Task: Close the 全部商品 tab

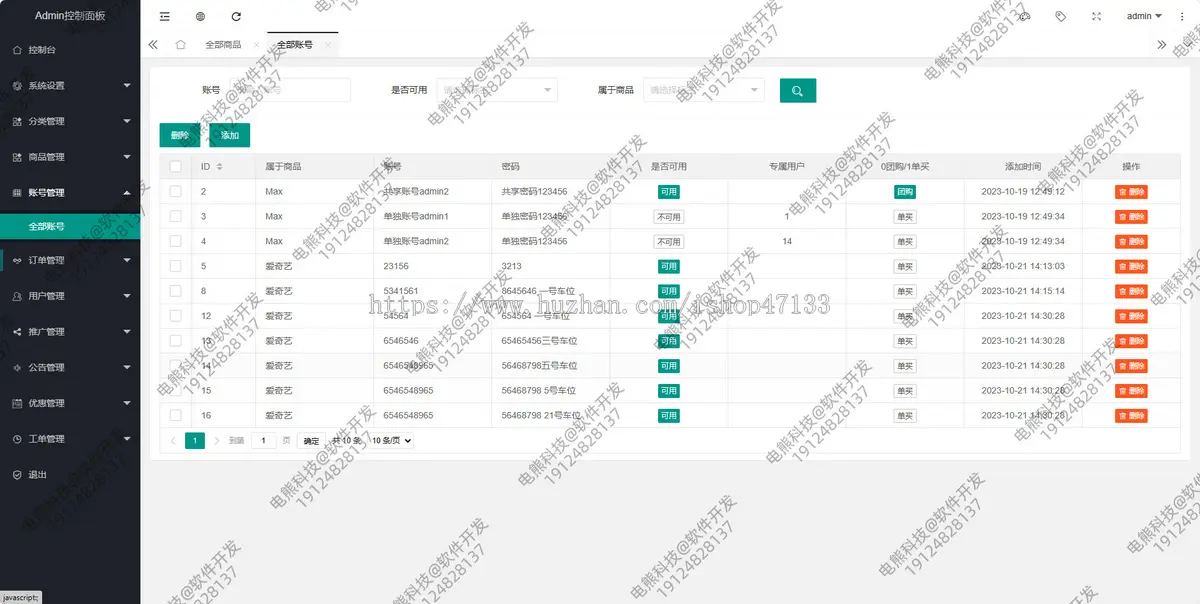Action: coord(257,45)
